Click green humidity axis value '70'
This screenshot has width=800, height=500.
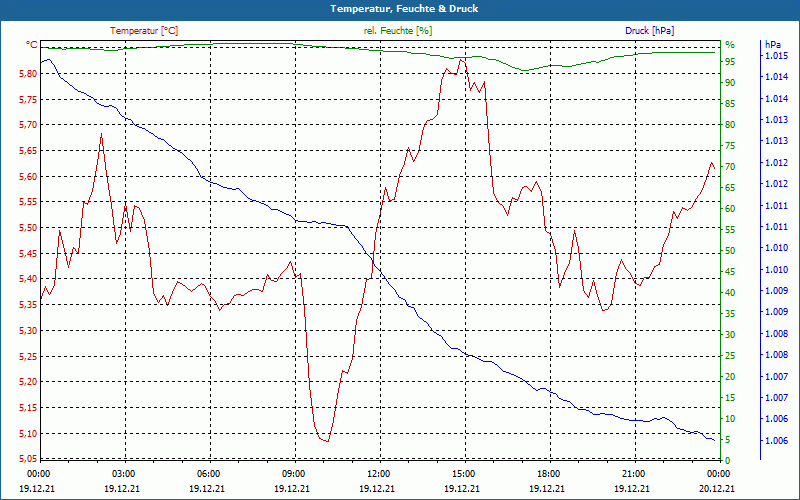(x=730, y=167)
